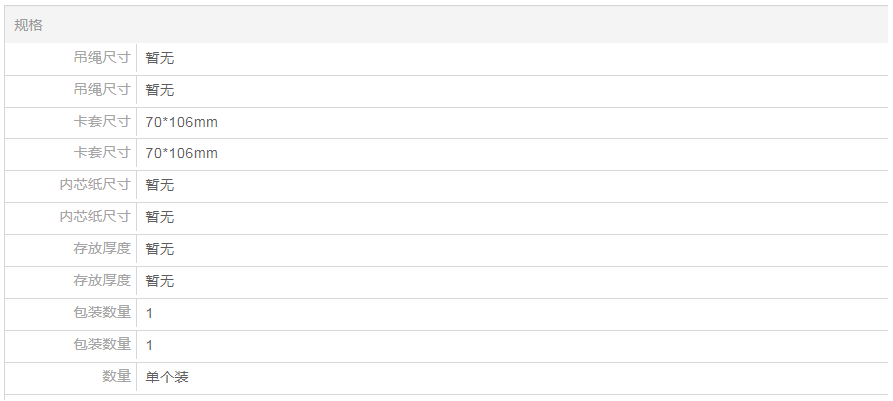Select the 单个装 value
This screenshot has width=893, height=401.
coord(167,377)
